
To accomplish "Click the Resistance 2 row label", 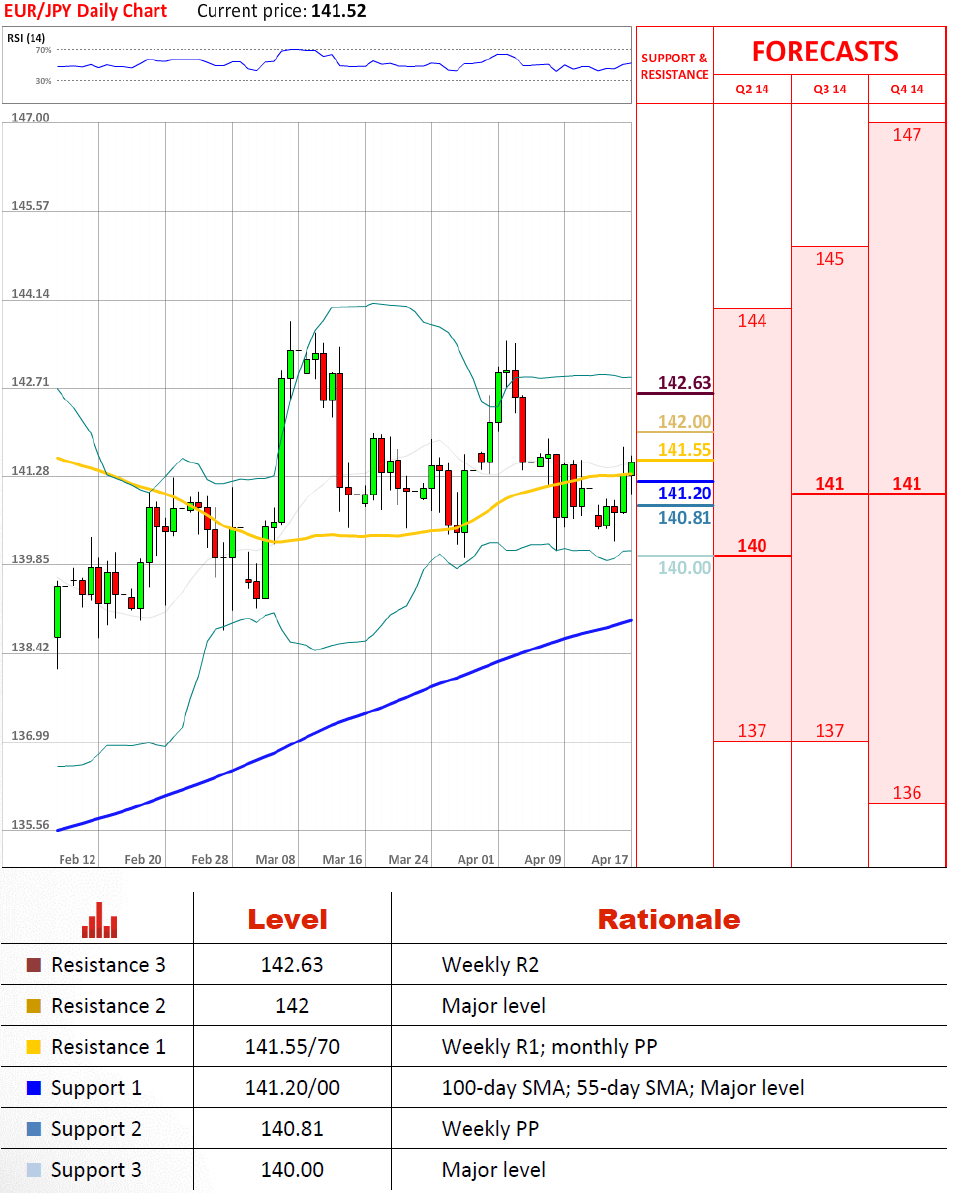I will pos(108,1006).
